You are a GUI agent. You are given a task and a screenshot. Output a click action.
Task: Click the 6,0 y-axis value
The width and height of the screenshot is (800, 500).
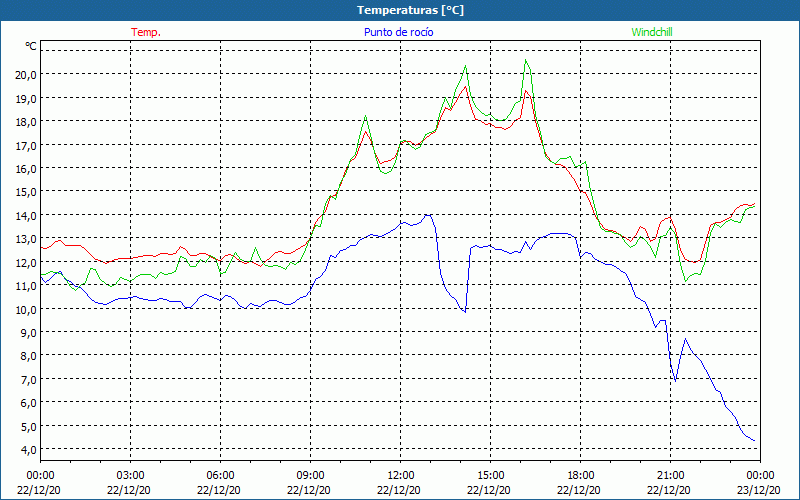pyautogui.click(x=29, y=403)
